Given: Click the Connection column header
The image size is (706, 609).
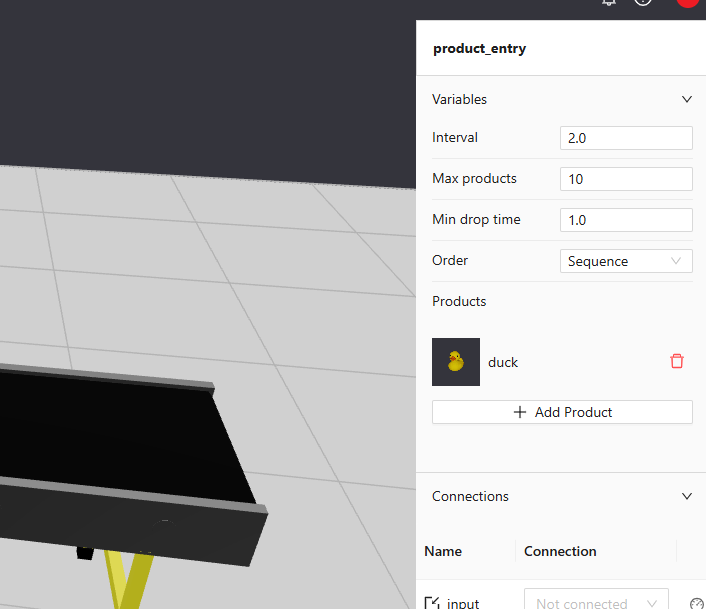Looking at the screenshot, I should click(560, 551).
